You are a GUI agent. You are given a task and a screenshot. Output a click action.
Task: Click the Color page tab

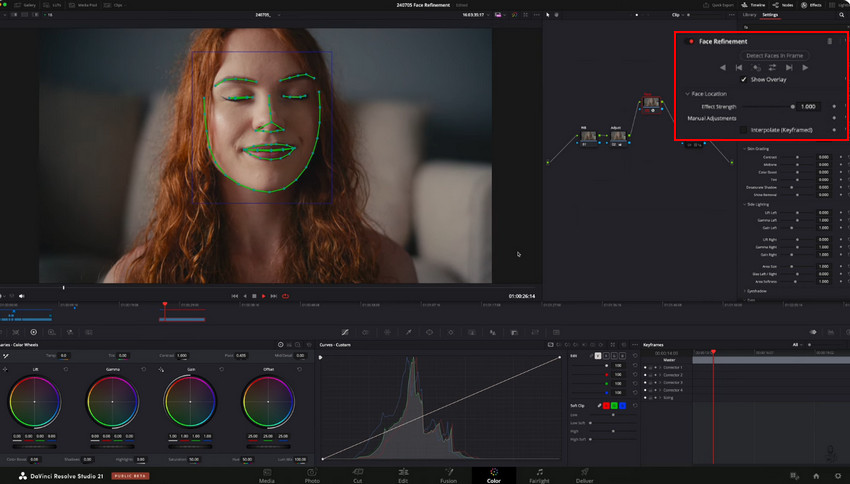493,475
